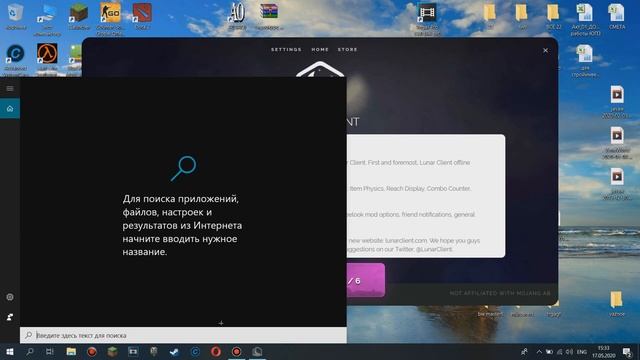The height and width of the screenshot is (360, 640).
Task: Launch Vegas Pro filmstrip desktop shortcut
Action: [x=427, y=19]
